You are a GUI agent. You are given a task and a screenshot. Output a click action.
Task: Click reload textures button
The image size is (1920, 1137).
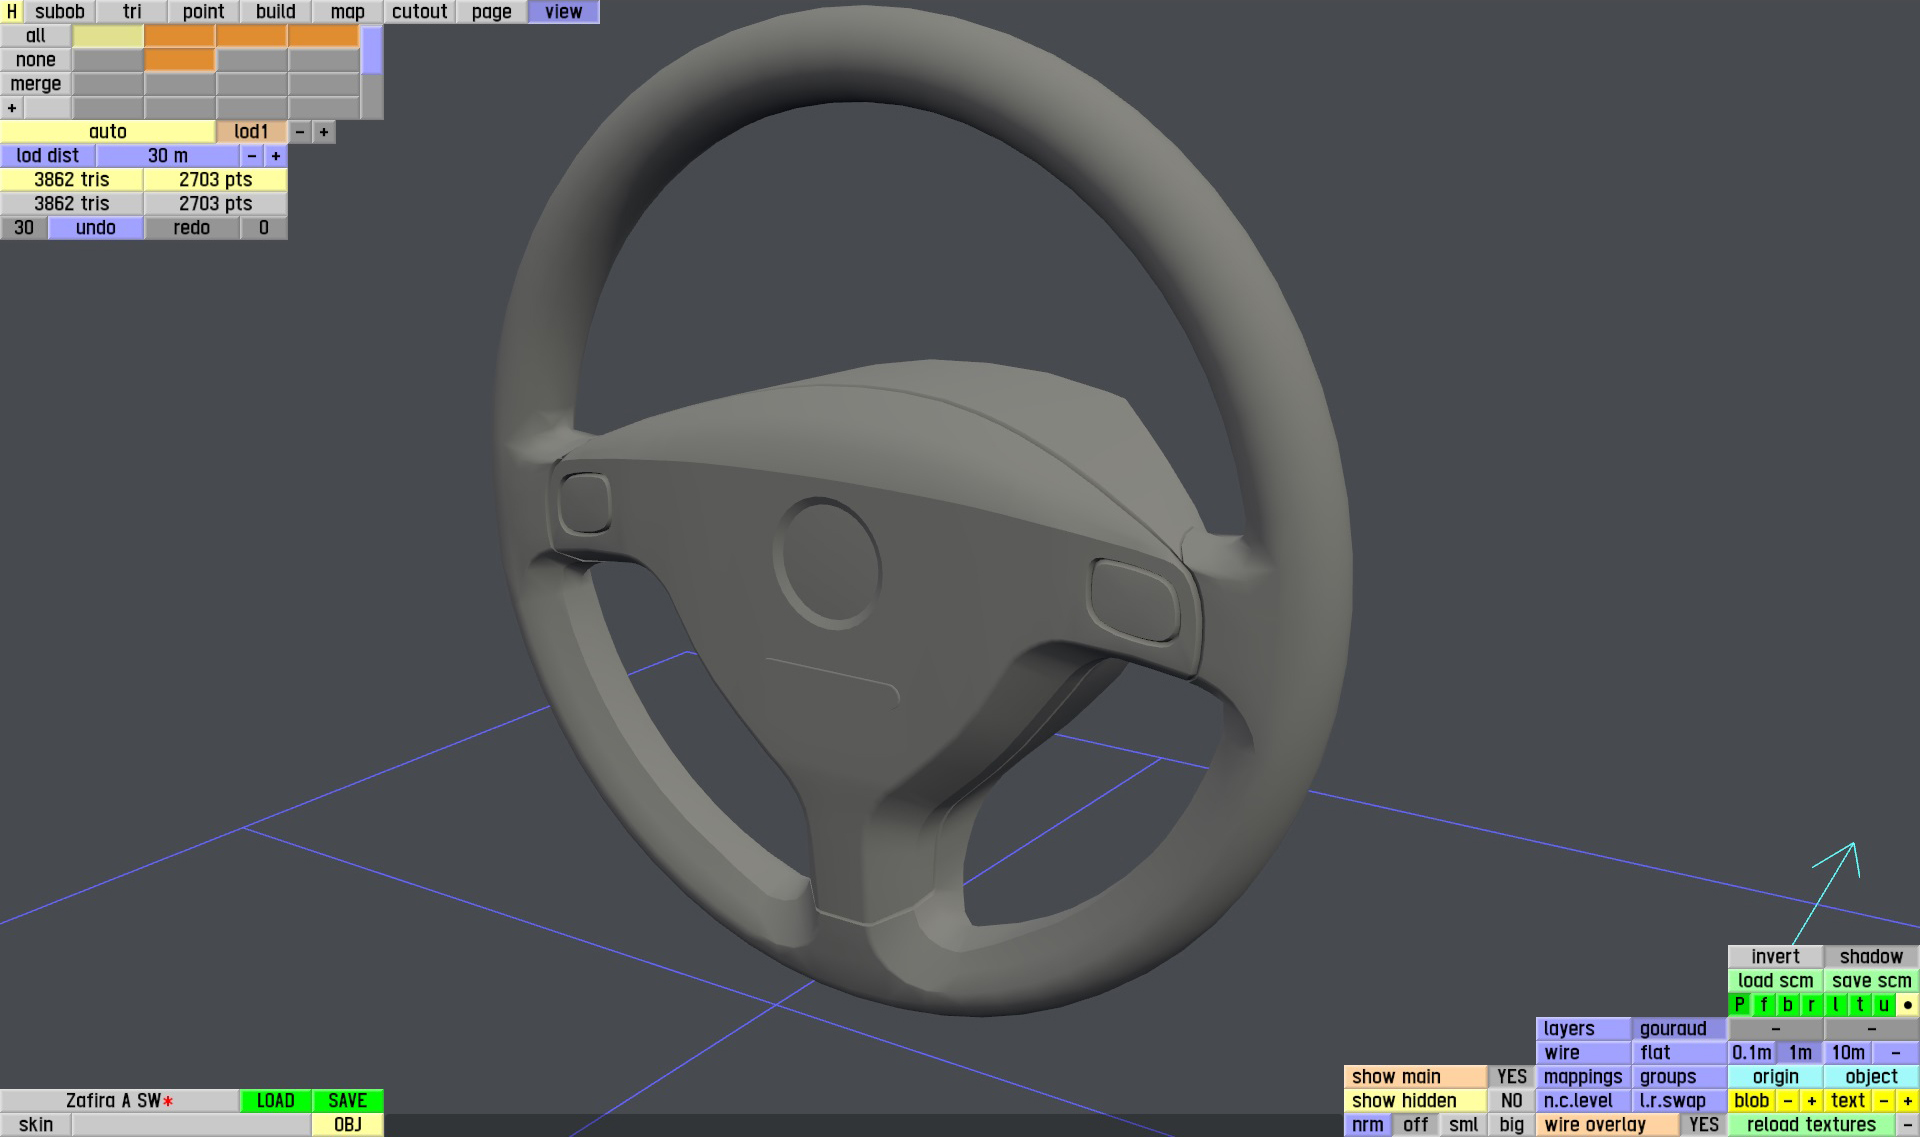click(1810, 1125)
